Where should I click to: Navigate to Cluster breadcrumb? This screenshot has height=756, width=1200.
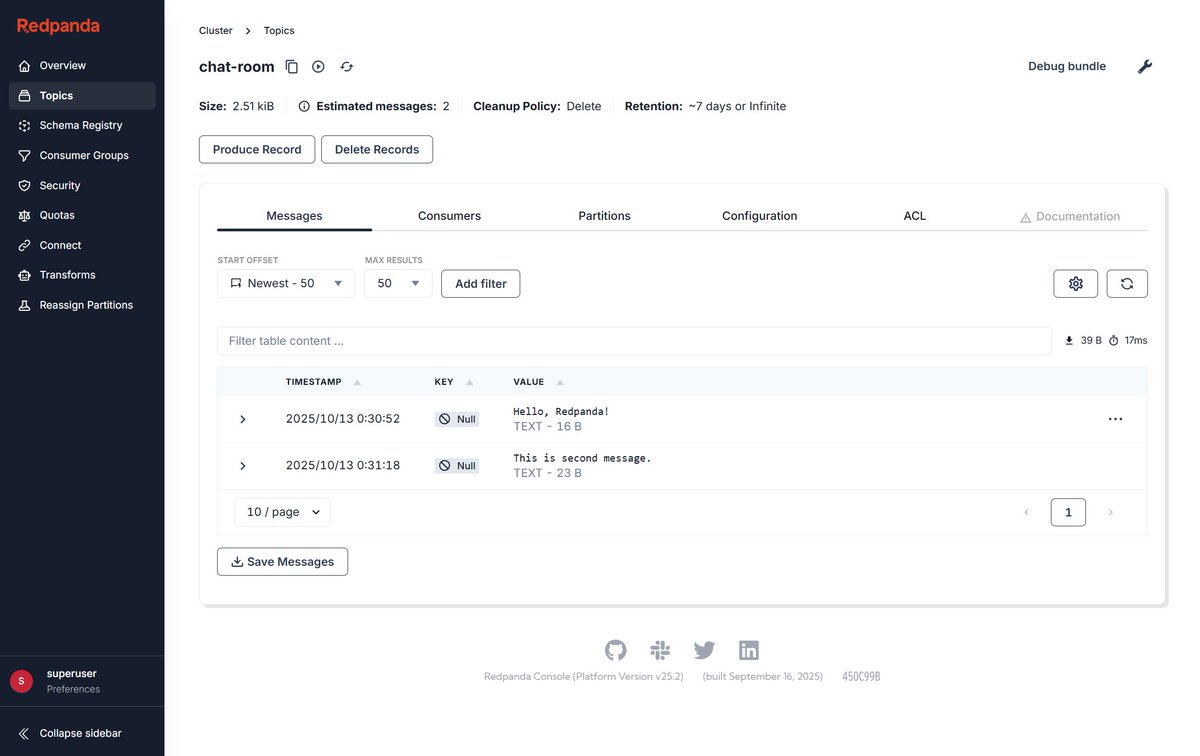tap(216, 31)
